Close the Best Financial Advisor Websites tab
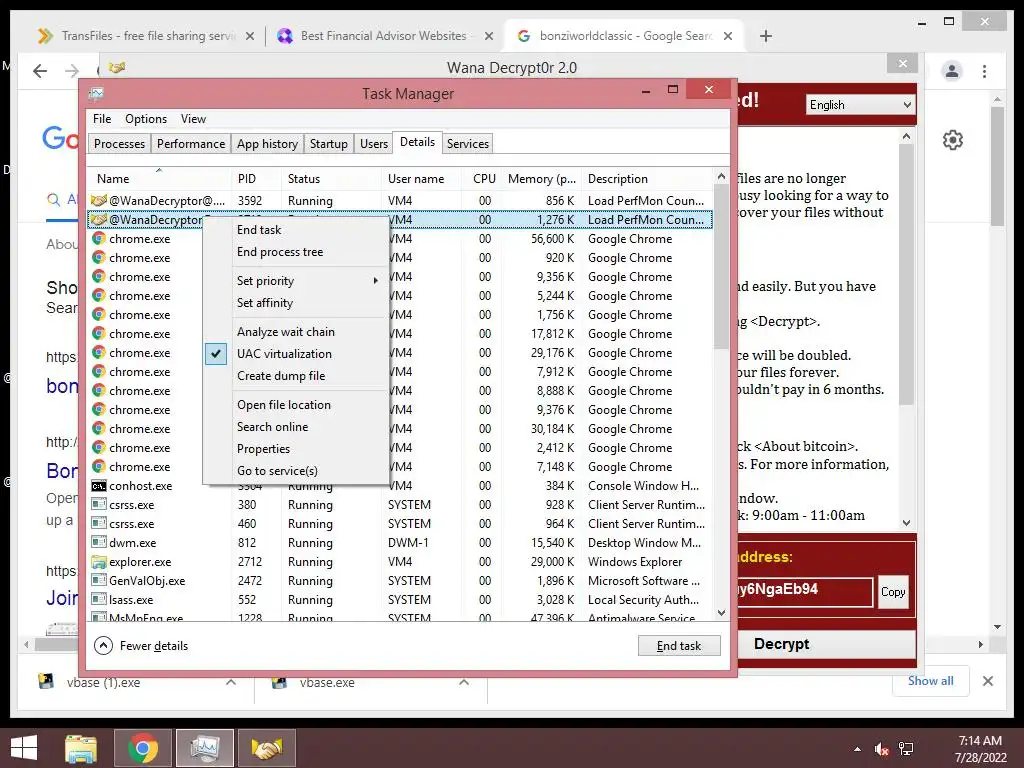The image size is (1024, 768). pyautogui.click(x=488, y=37)
